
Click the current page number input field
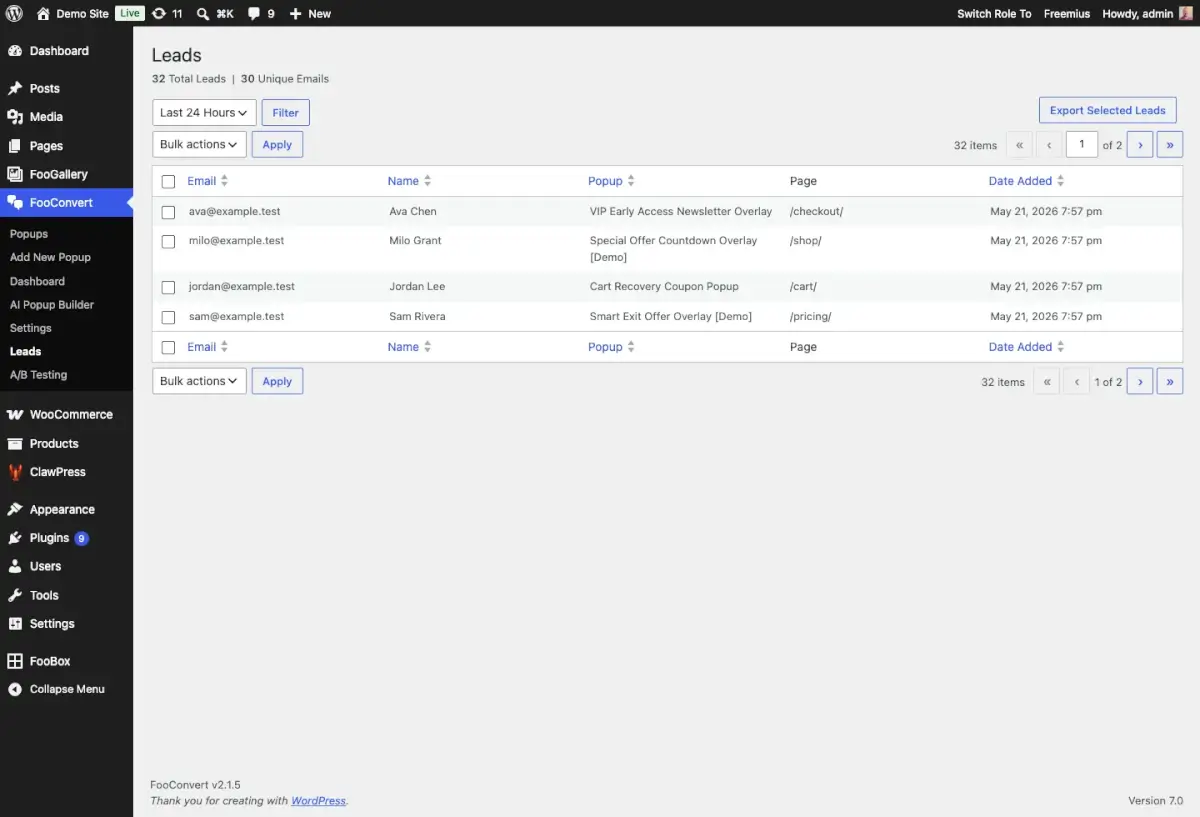(1082, 144)
